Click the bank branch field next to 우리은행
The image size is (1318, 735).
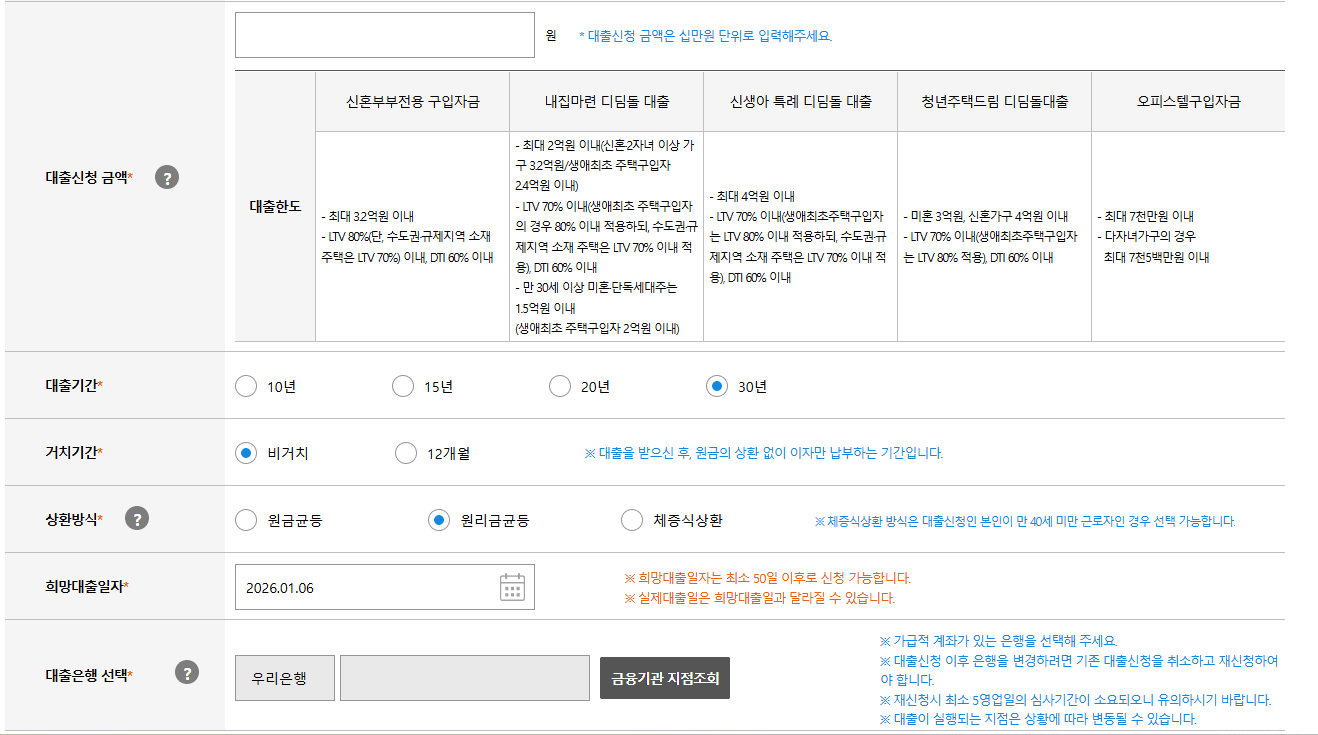465,678
